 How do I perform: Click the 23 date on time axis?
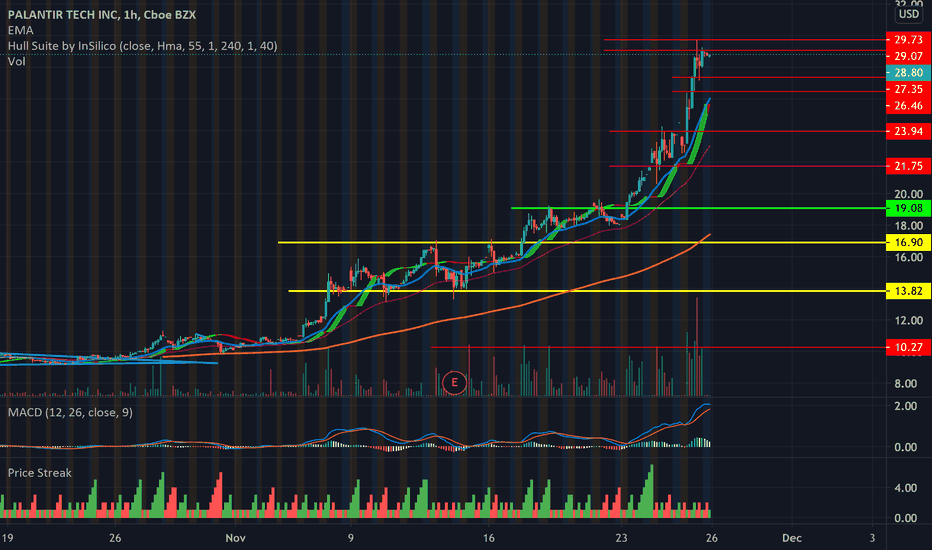621,538
